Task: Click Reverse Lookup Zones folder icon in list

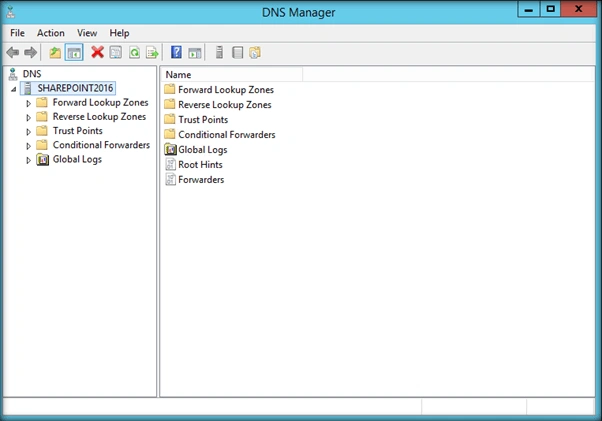Action: tap(170, 104)
